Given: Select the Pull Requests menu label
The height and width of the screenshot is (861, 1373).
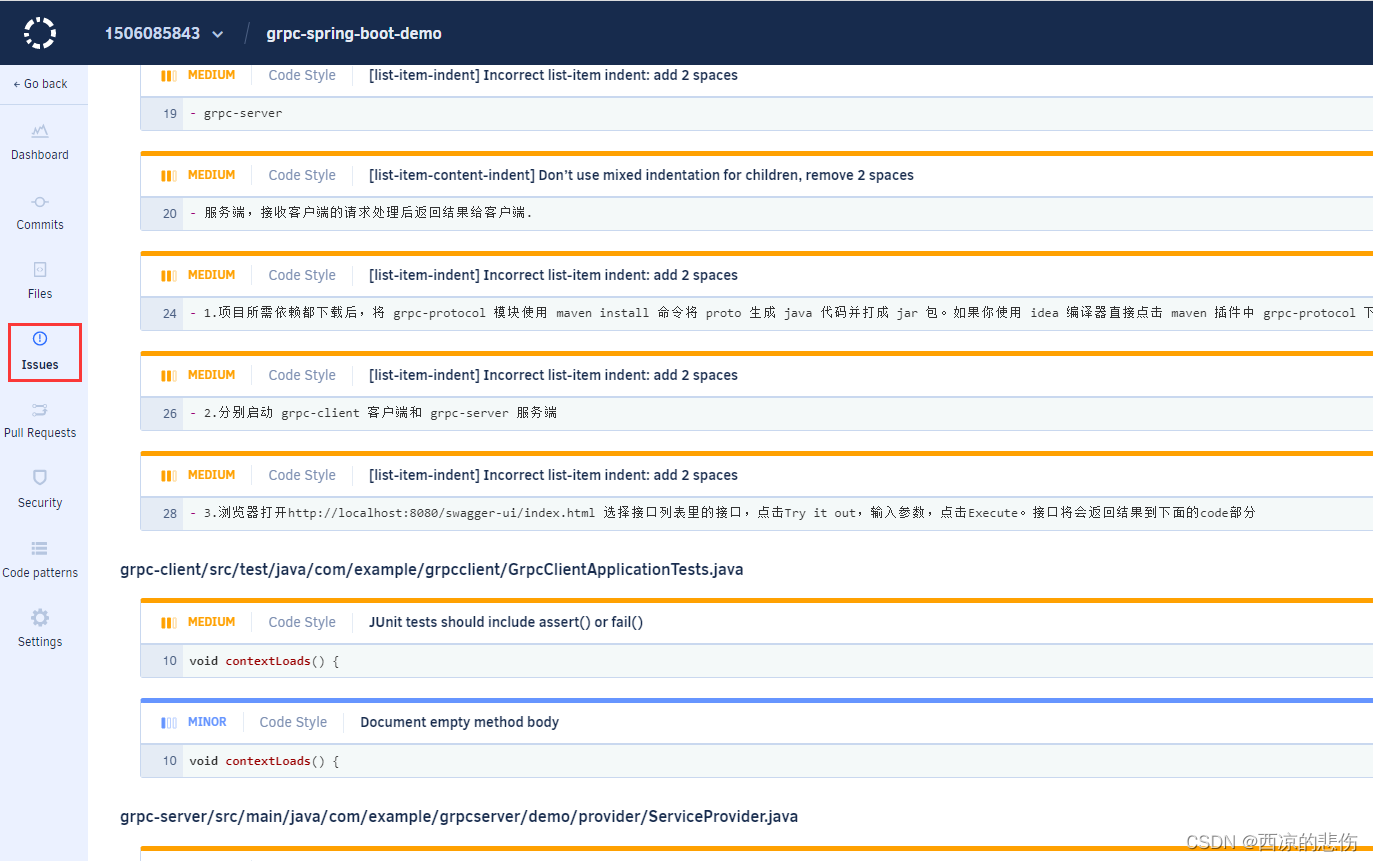Looking at the screenshot, I should [40, 433].
